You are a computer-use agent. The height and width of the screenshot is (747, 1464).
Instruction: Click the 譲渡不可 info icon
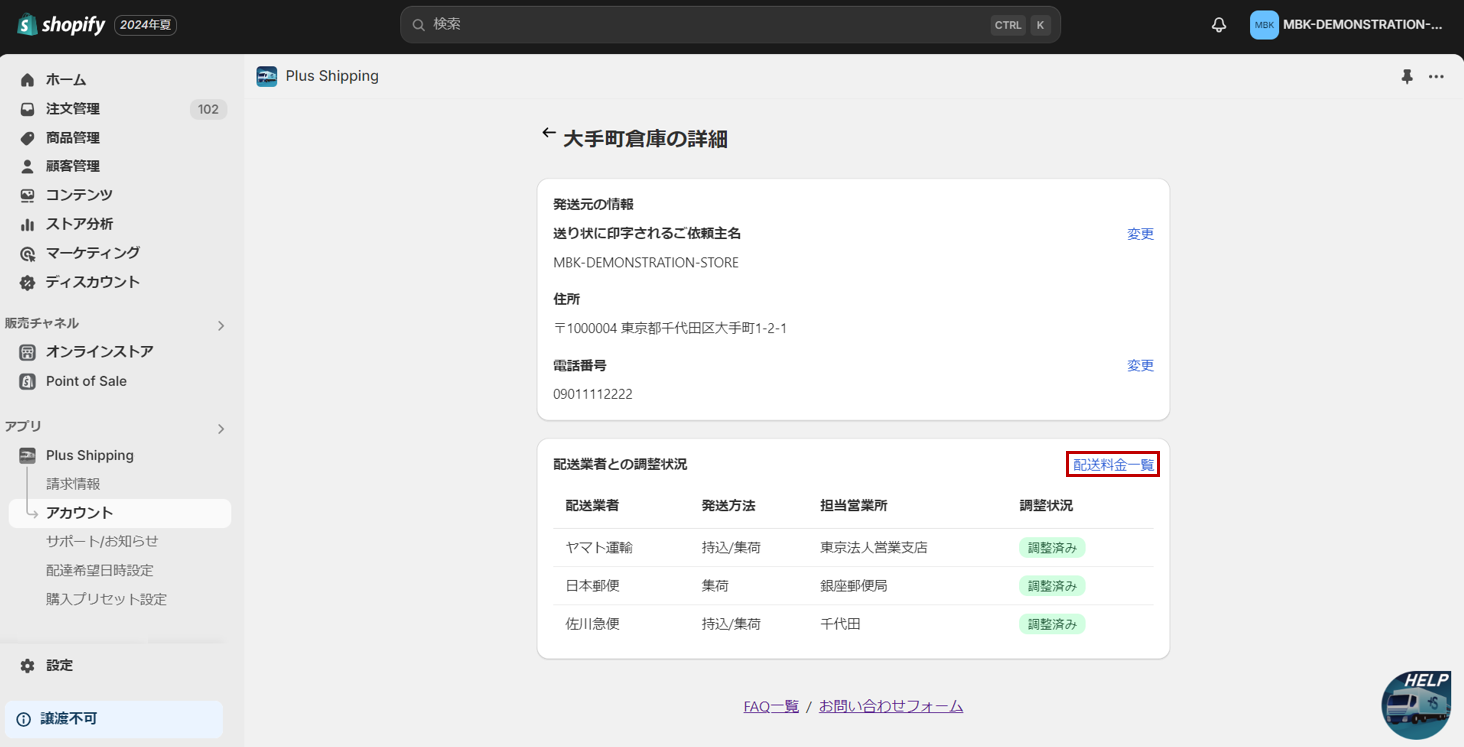tap(24, 719)
